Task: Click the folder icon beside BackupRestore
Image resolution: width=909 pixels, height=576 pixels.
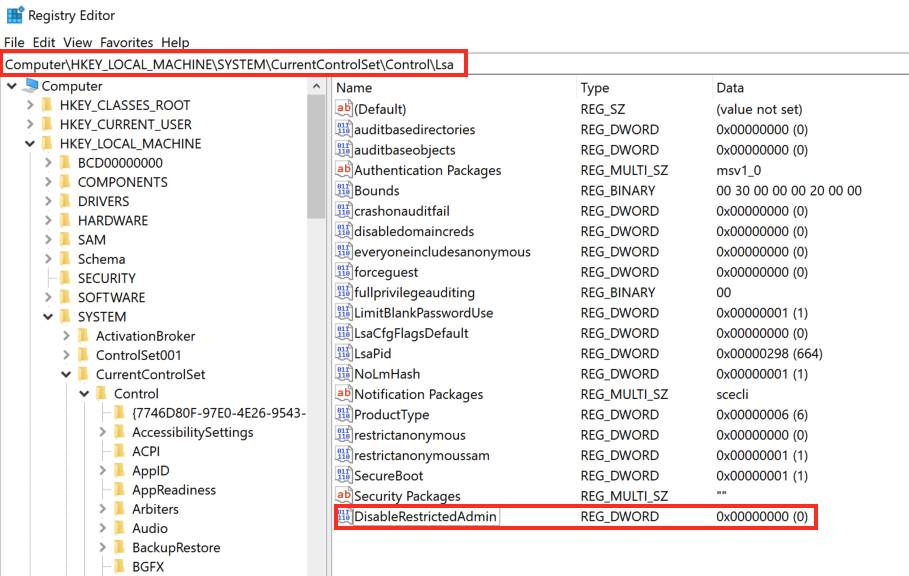Action: tap(119, 548)
